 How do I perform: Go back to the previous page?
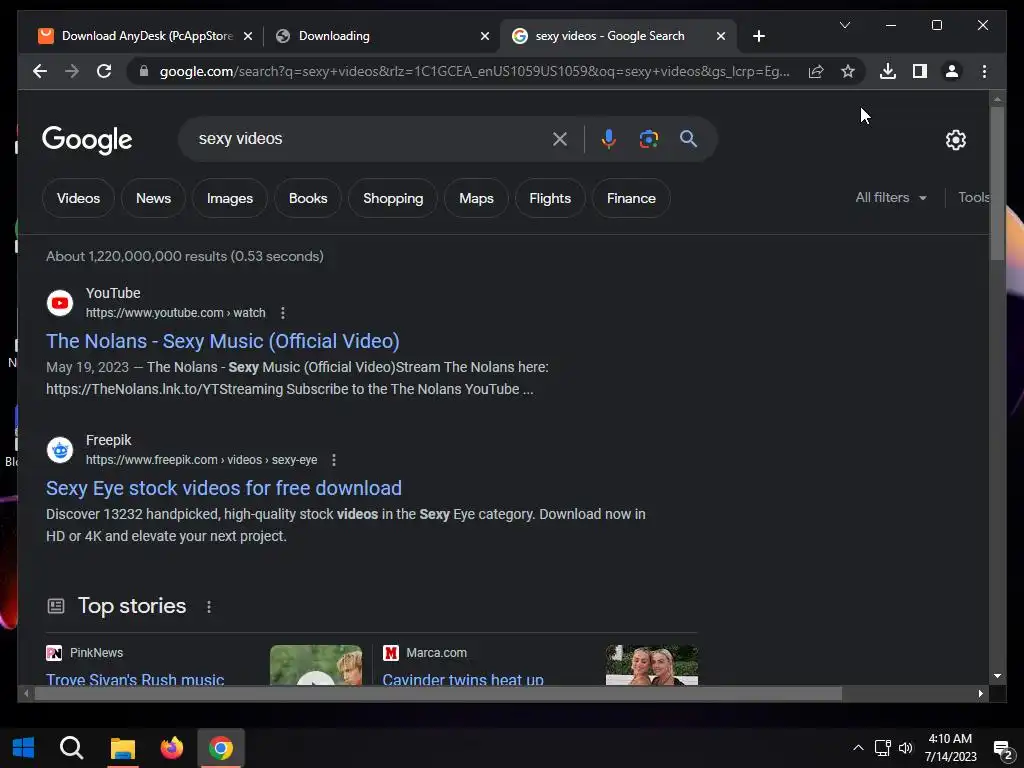[40, 71]
